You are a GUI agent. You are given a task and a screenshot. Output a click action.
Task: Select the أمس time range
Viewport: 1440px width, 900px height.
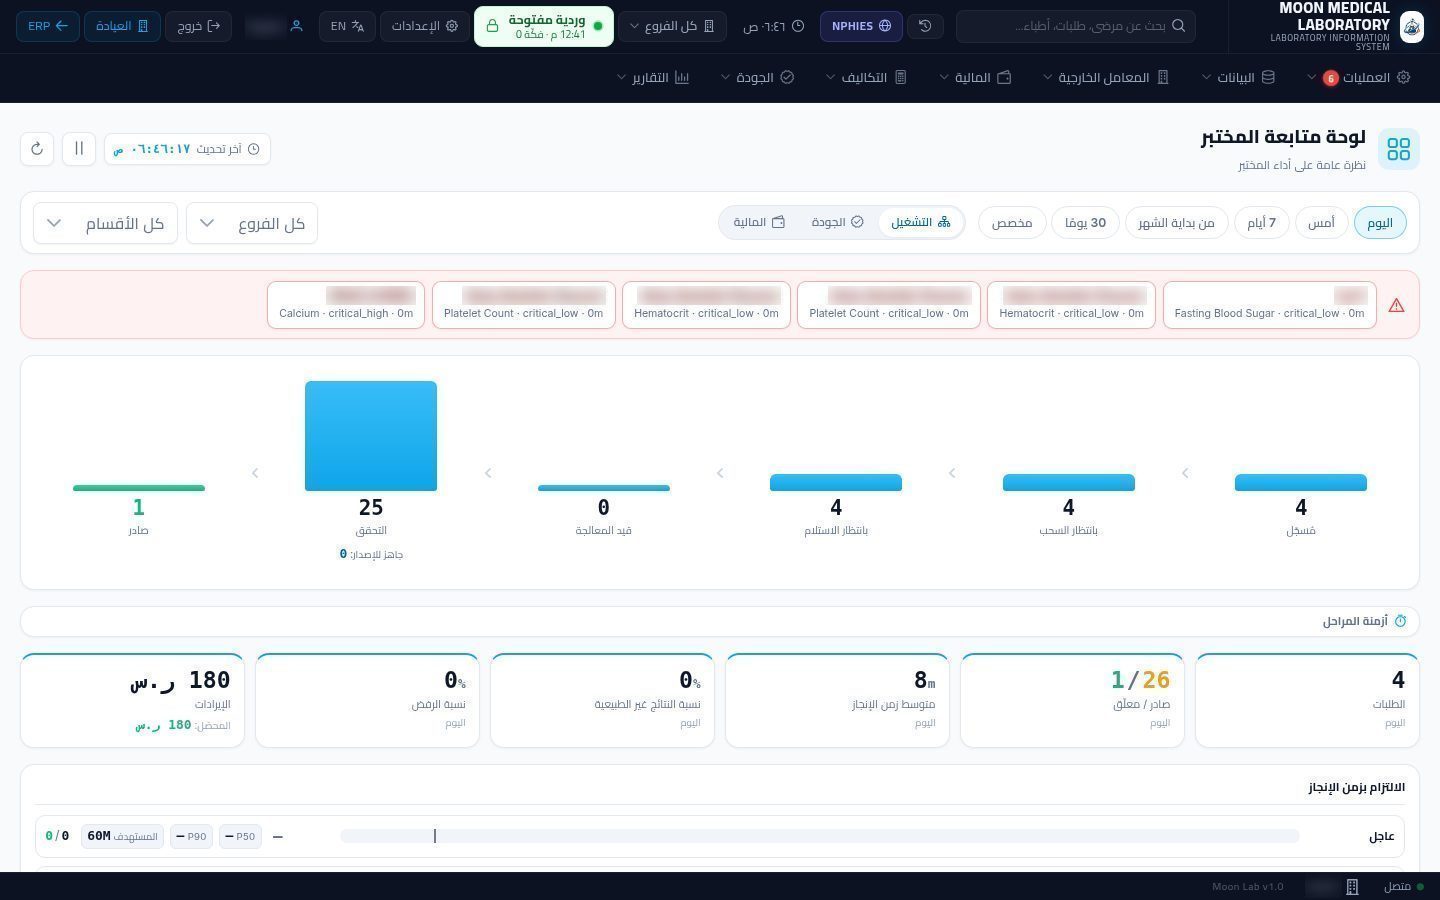tap(1322, 223)
